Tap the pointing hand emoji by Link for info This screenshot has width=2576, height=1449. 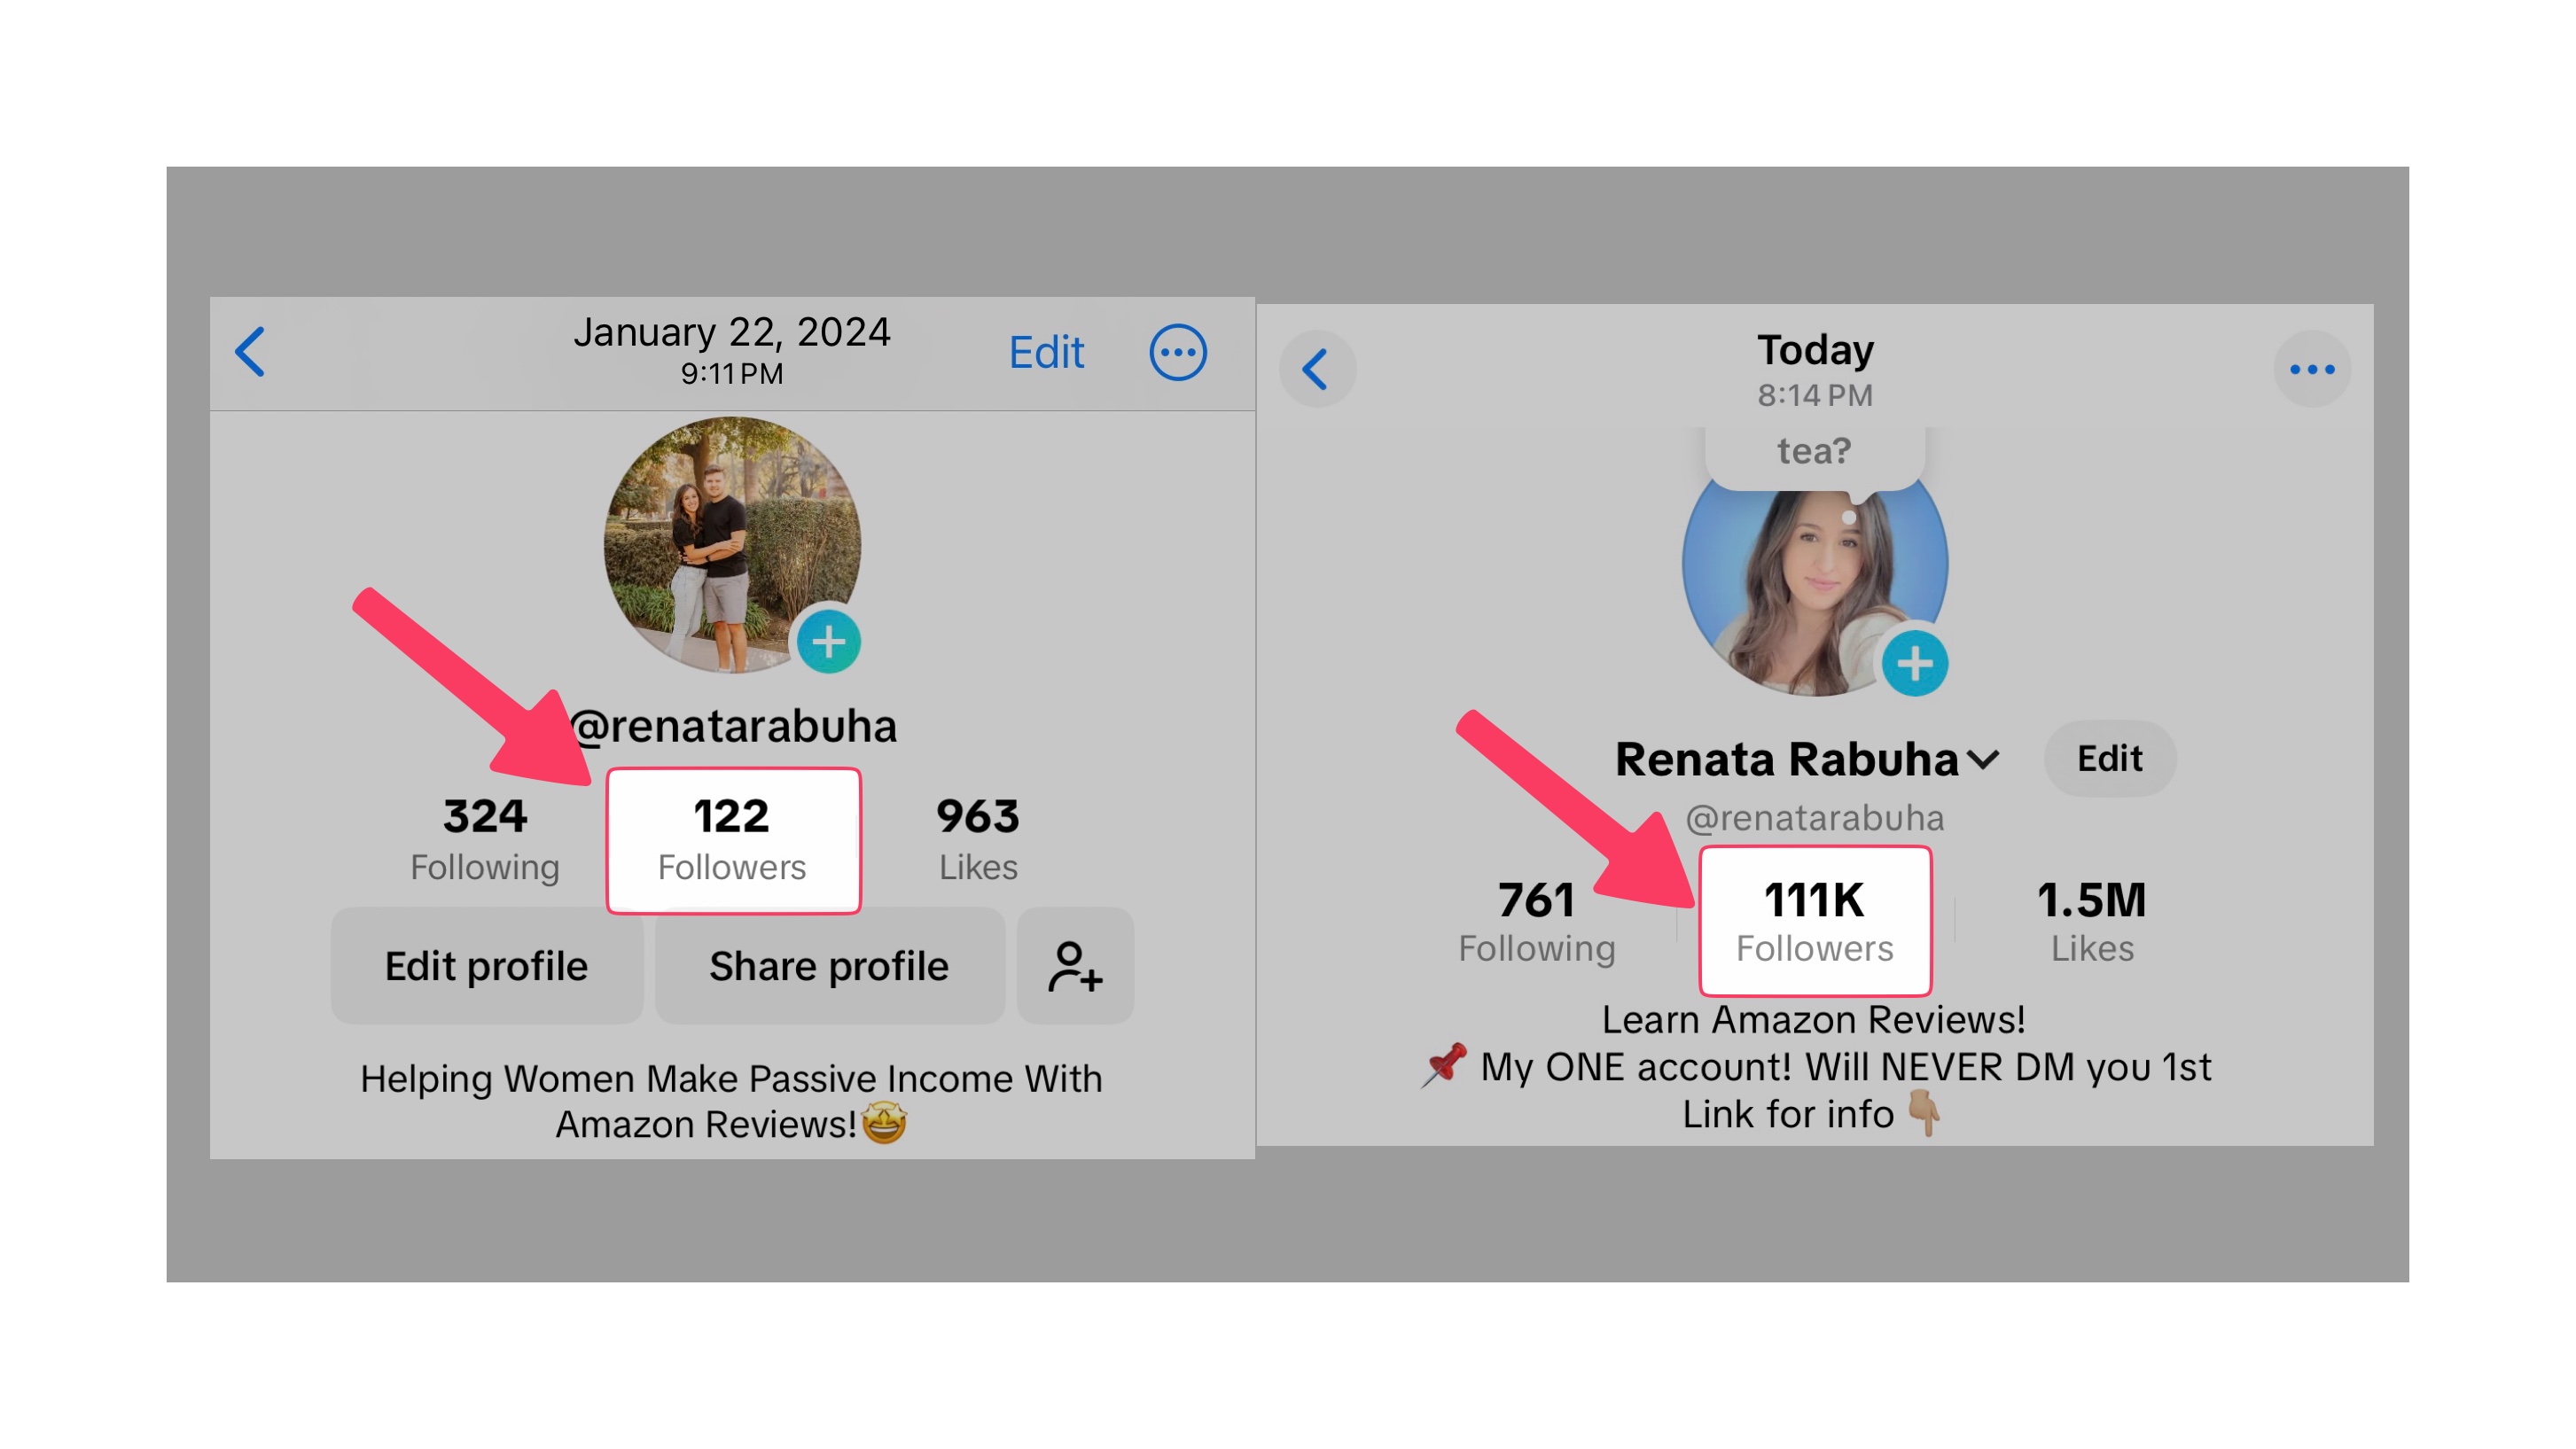point(1923,1113)
